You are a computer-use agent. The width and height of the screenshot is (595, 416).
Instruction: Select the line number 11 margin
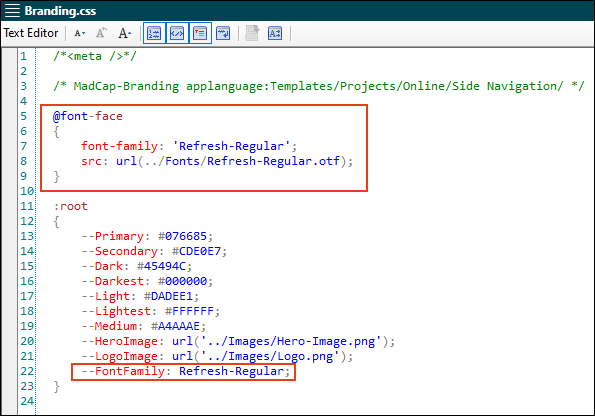click(27, 206)
